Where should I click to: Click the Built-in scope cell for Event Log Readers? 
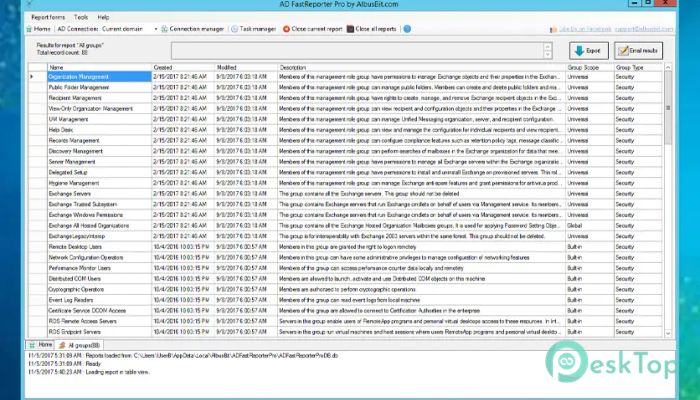[590, 300]
